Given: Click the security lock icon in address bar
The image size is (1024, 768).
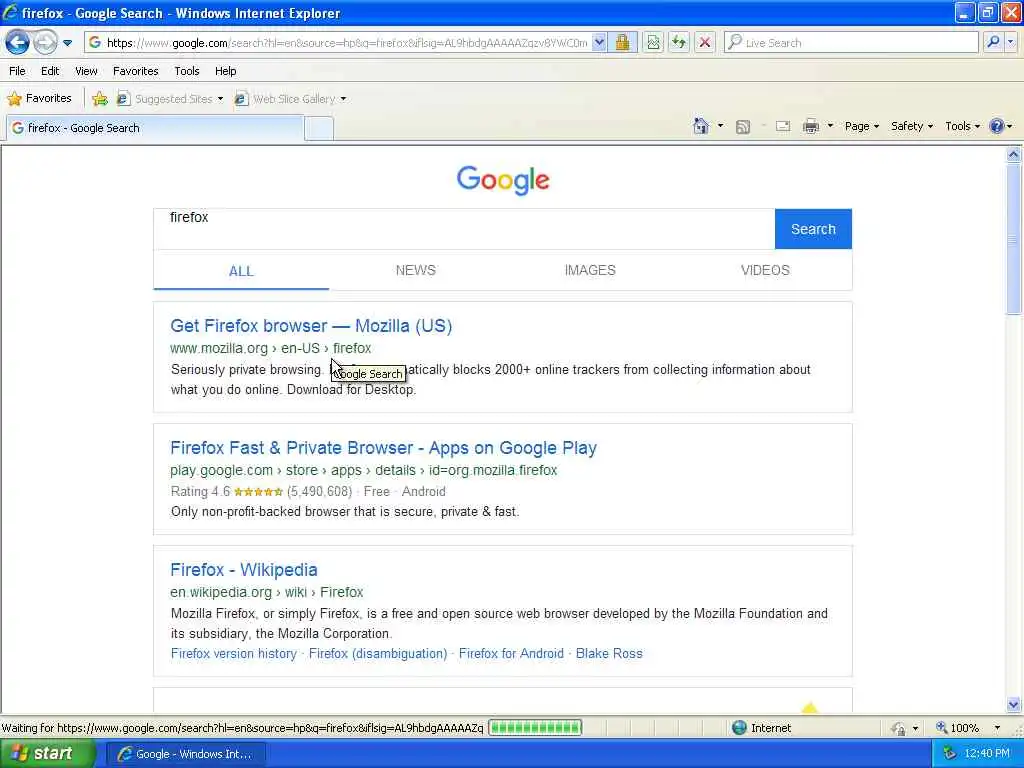Looking at the screenshot, I should point(622,43).
